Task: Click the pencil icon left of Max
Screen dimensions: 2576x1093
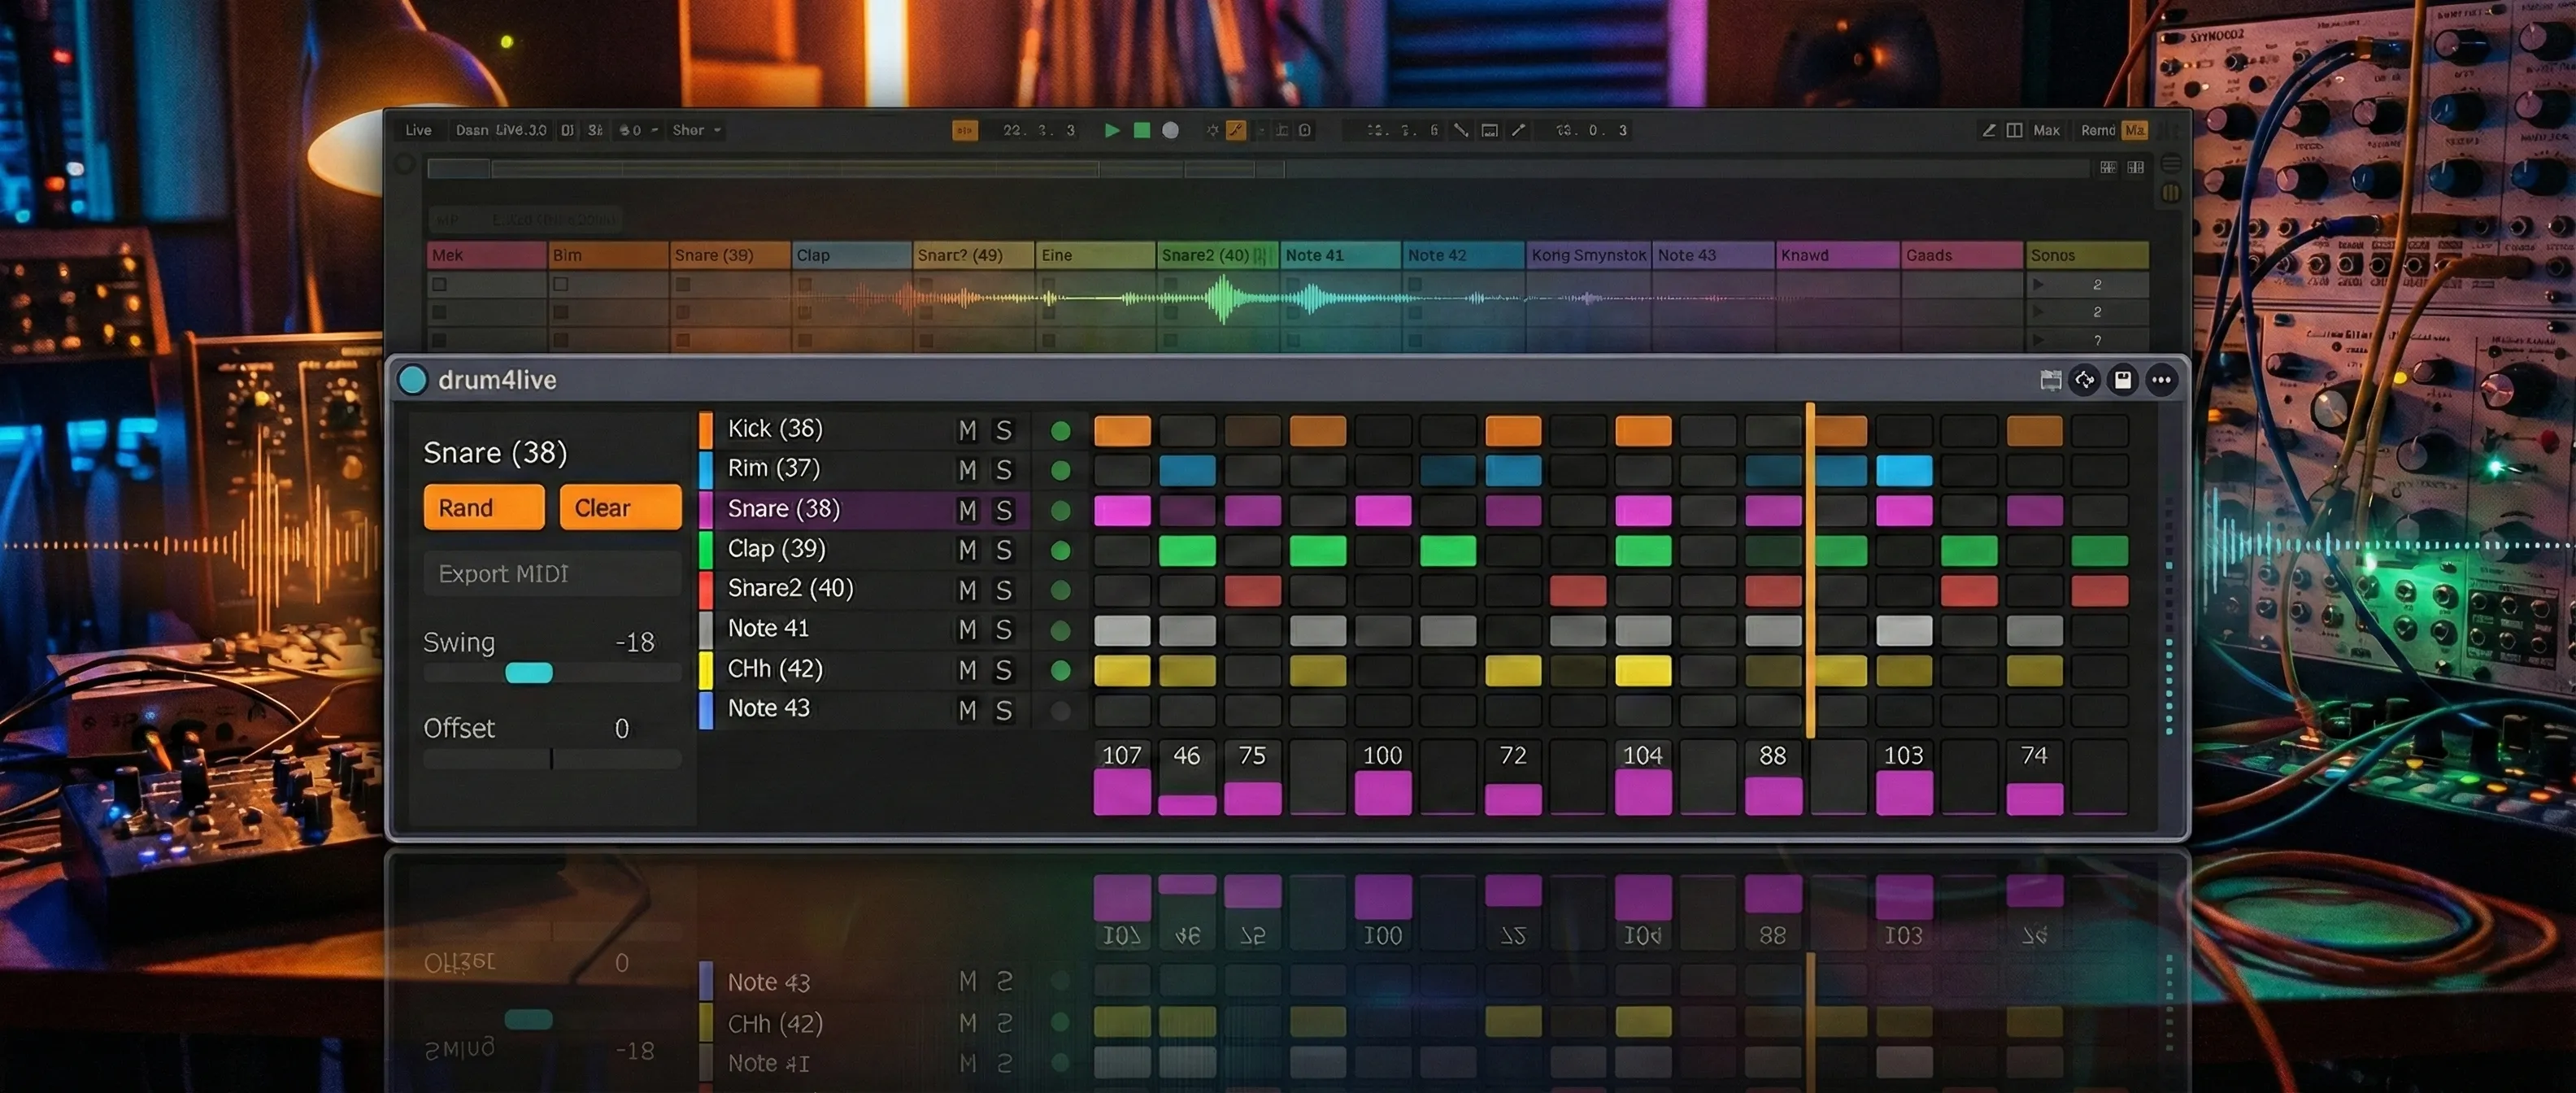Action: pos(1989,130)
